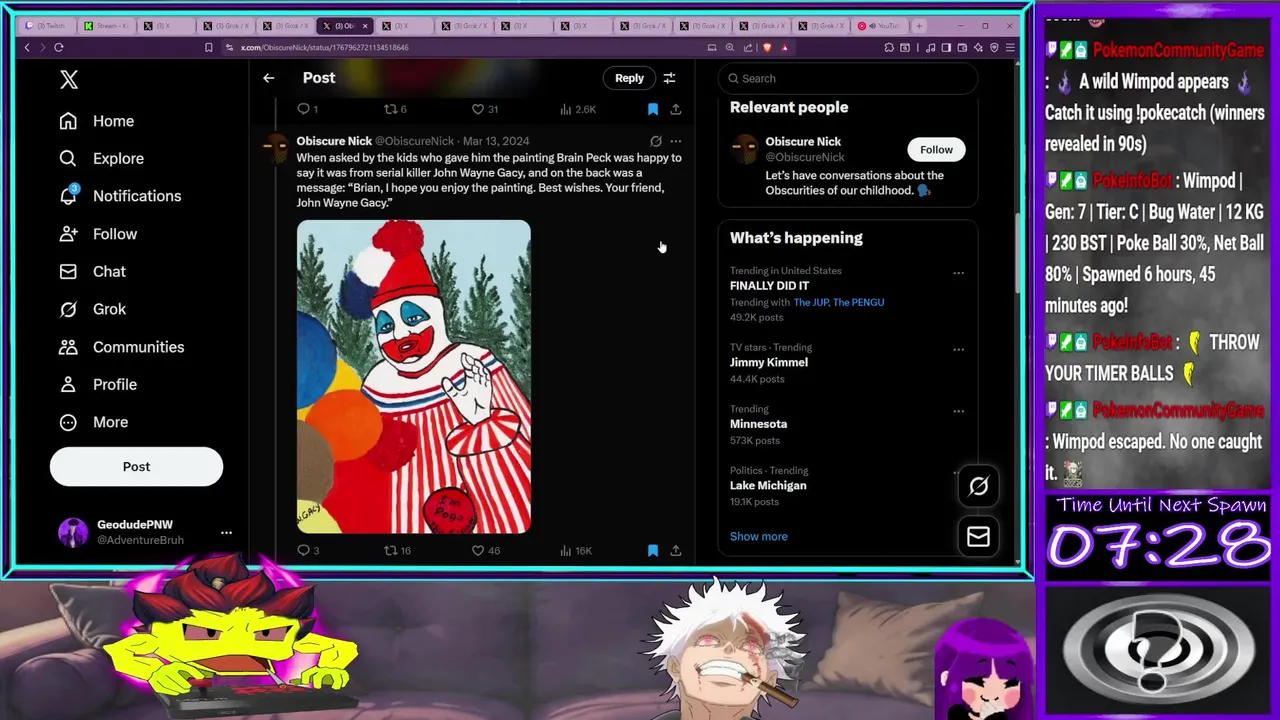Image resolution: width=1280 pixels, height=720 pixels.
Task: Toggle bookmark on post with 2.6K views
Action: [653, 109]
